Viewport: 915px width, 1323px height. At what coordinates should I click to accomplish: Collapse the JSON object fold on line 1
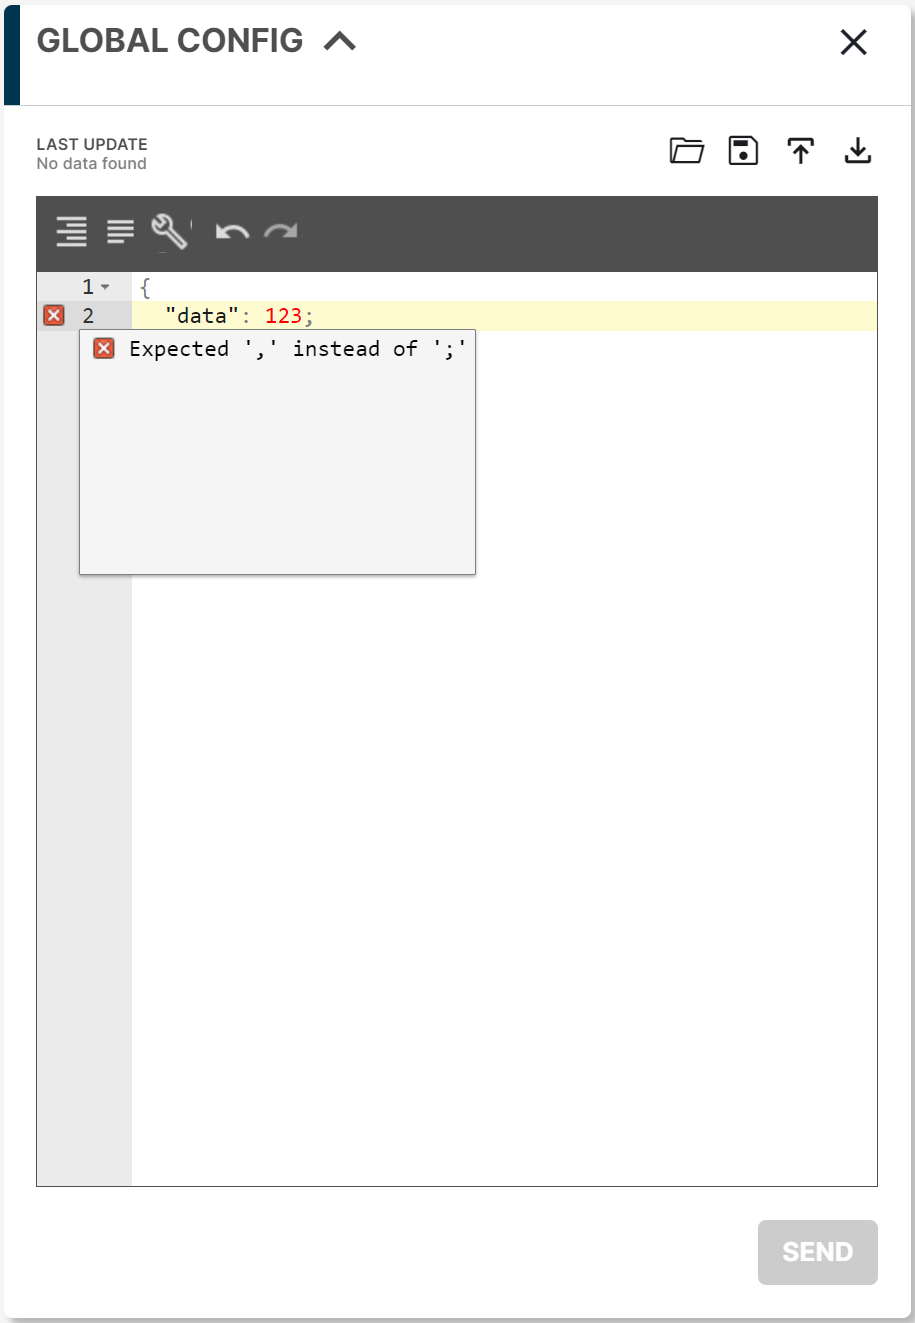105,286
